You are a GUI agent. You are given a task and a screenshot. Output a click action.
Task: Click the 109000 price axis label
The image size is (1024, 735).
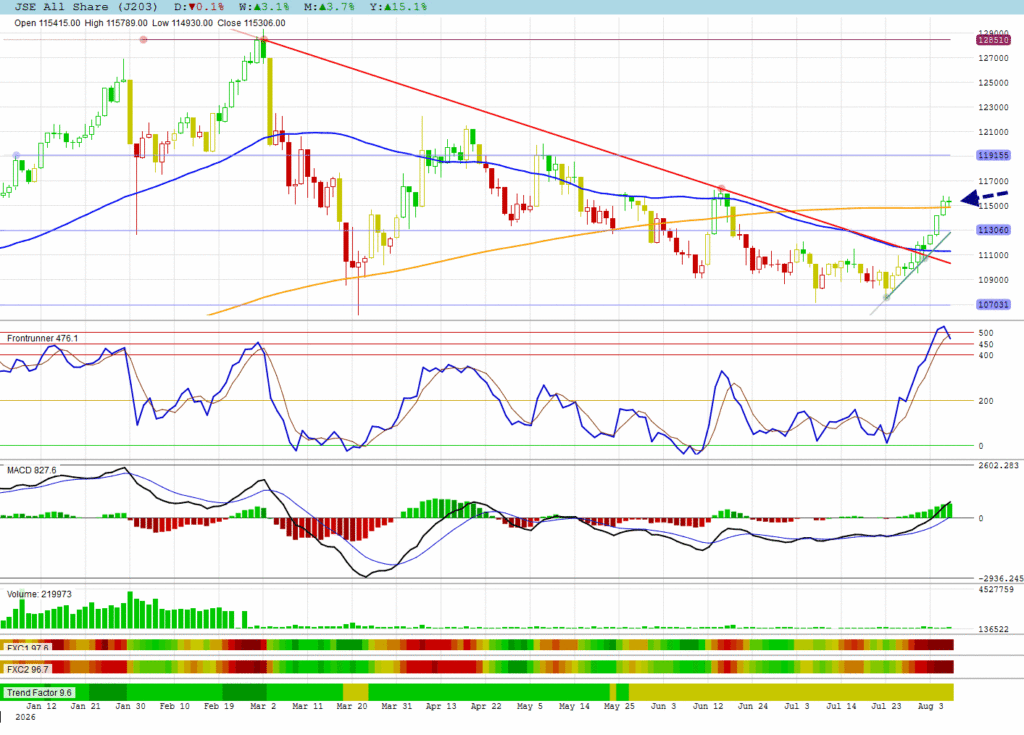pyautogui.click(x=993, y=280)
